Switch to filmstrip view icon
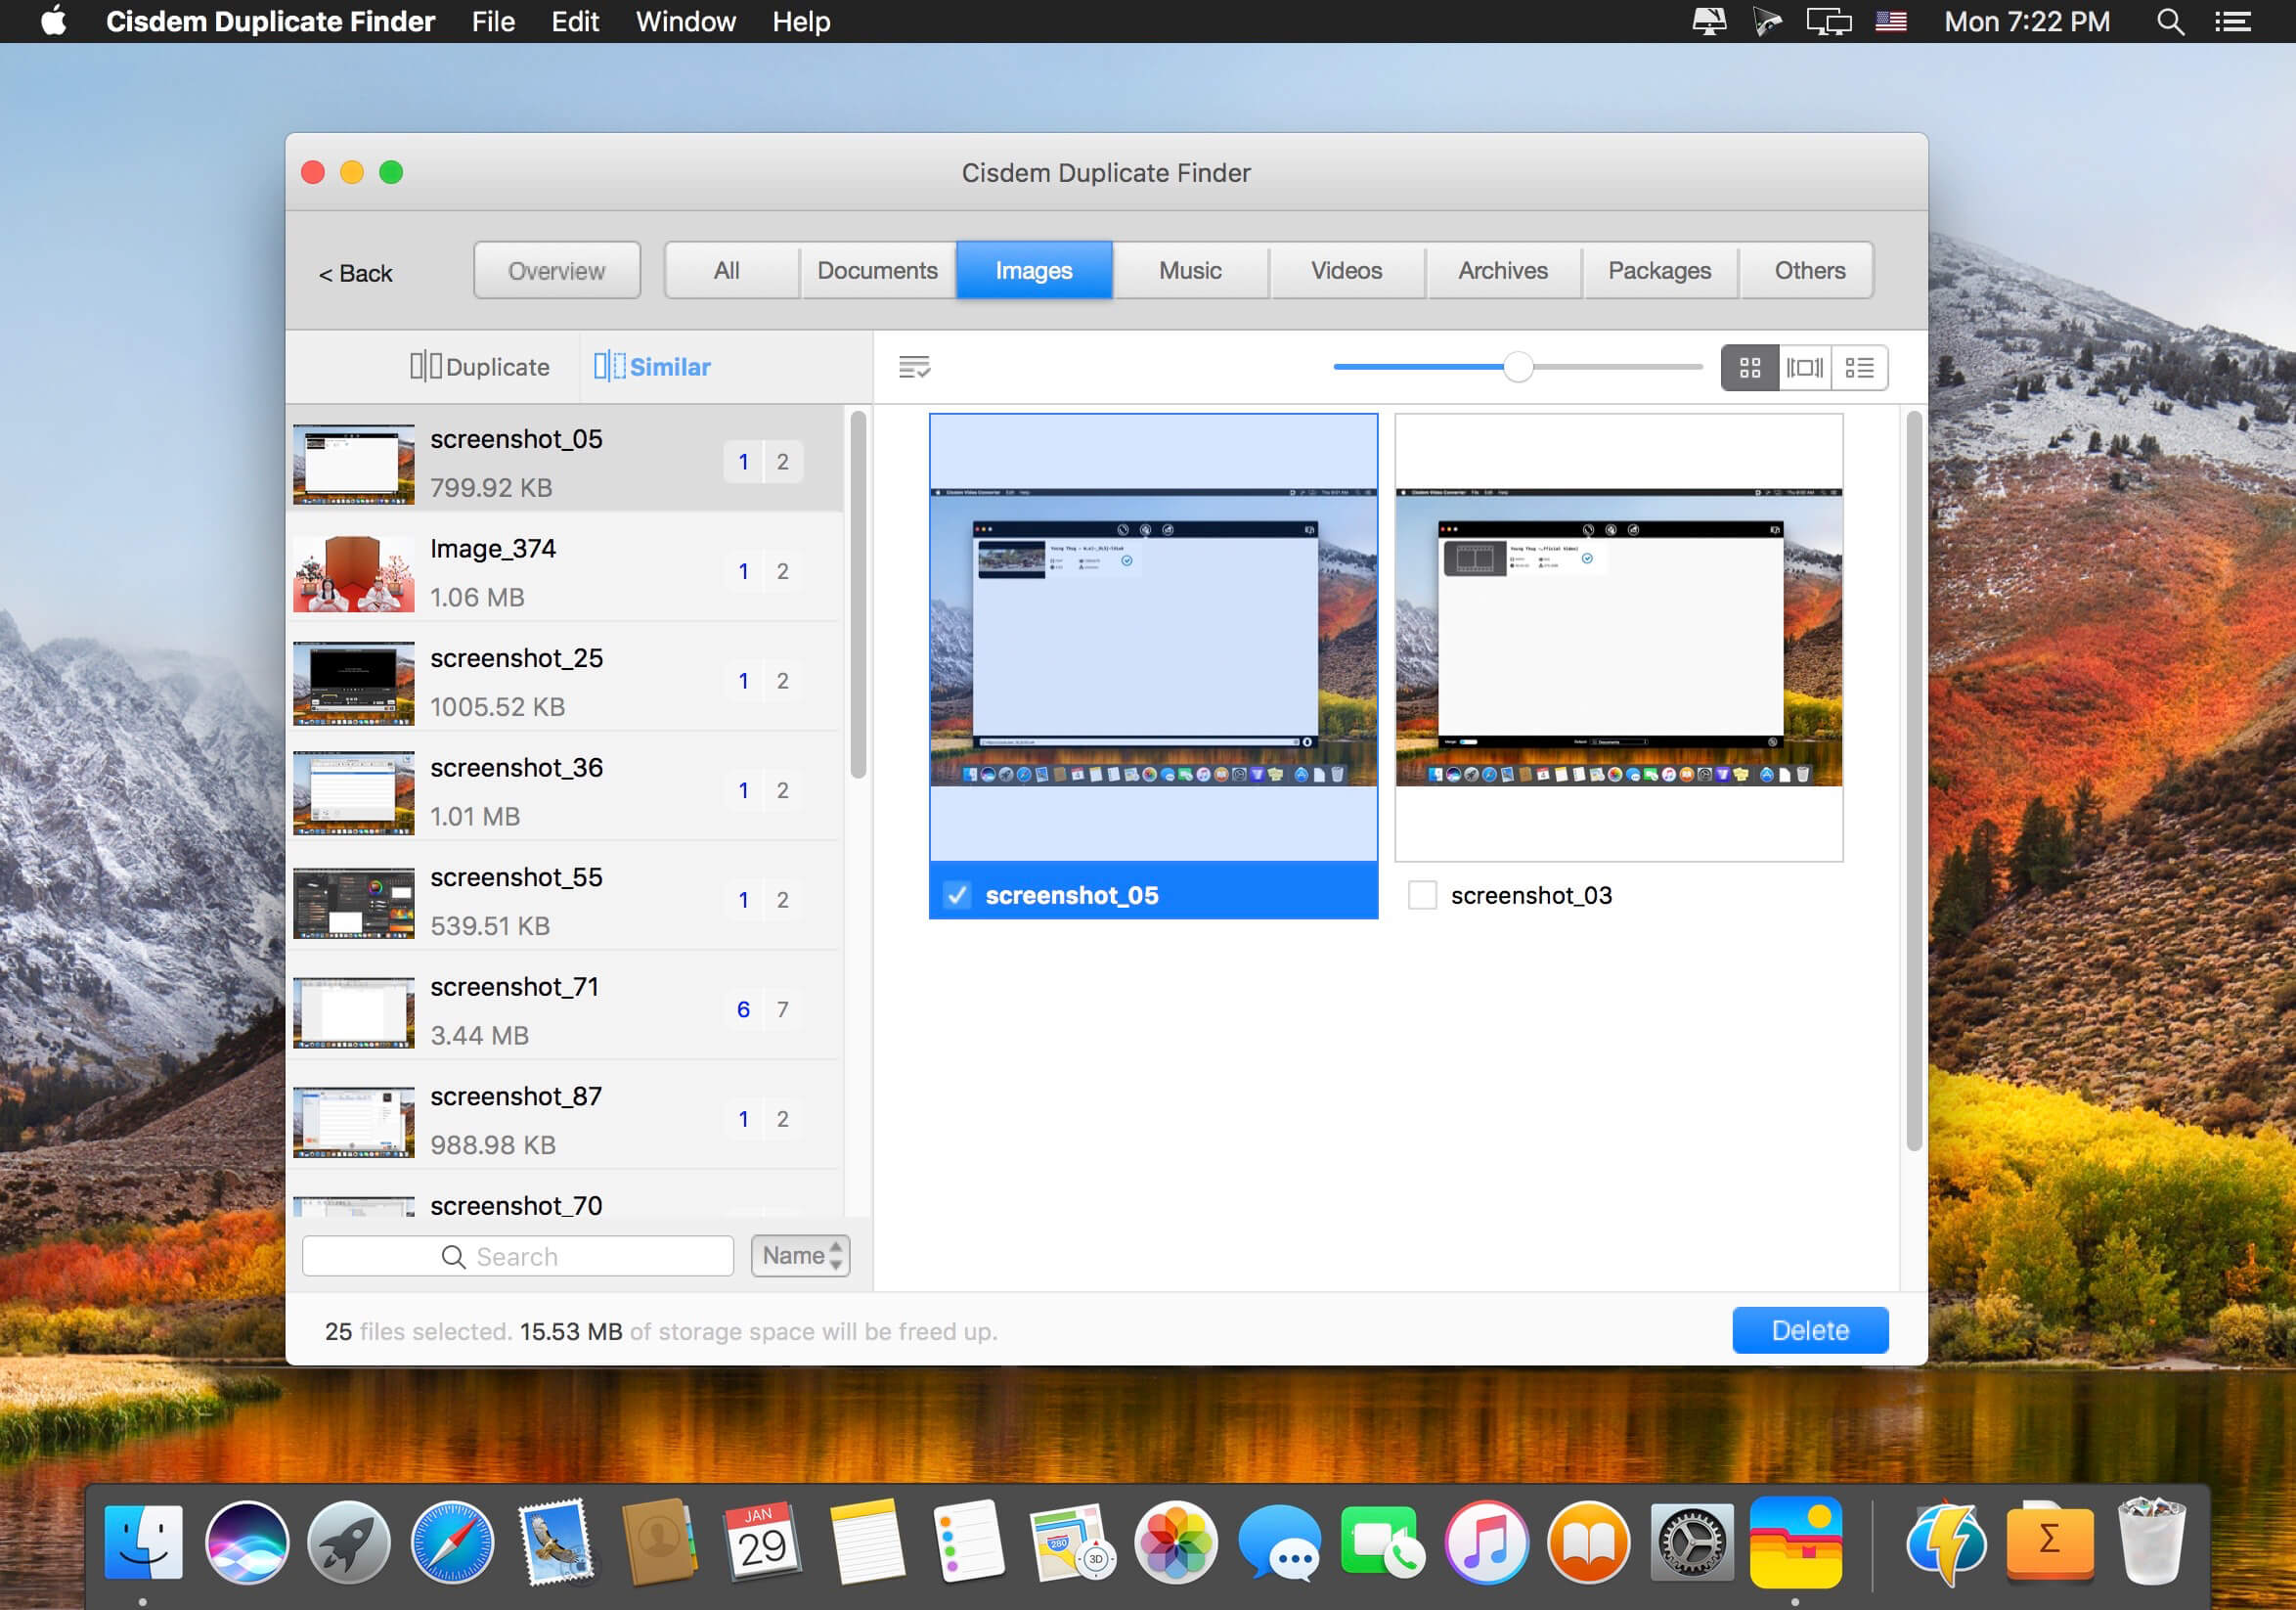The height and width of the screenshot is (1610, 2296). tap(1804, 368)
